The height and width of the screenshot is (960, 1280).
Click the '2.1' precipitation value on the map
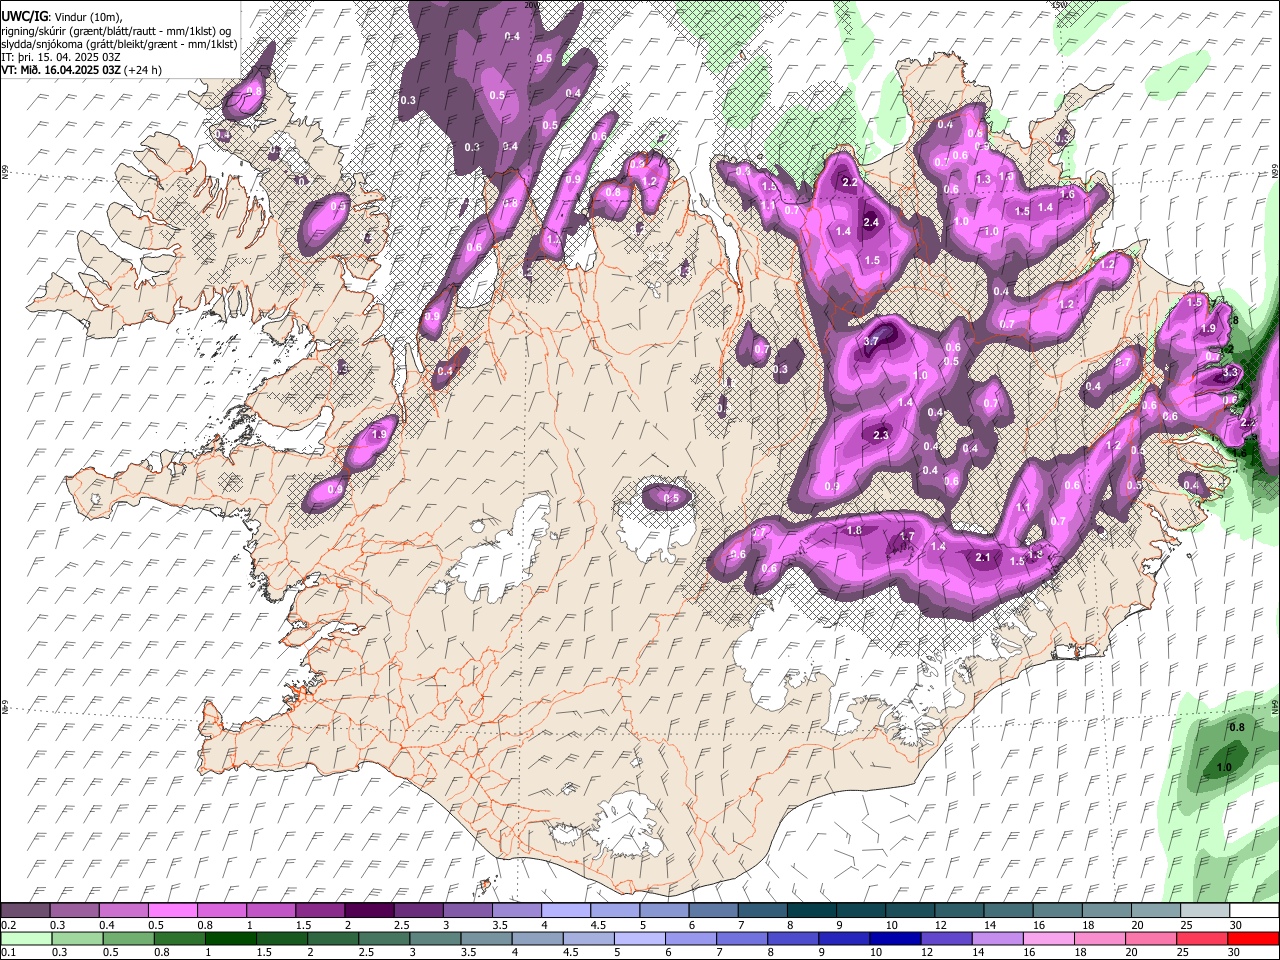point(983,558)
